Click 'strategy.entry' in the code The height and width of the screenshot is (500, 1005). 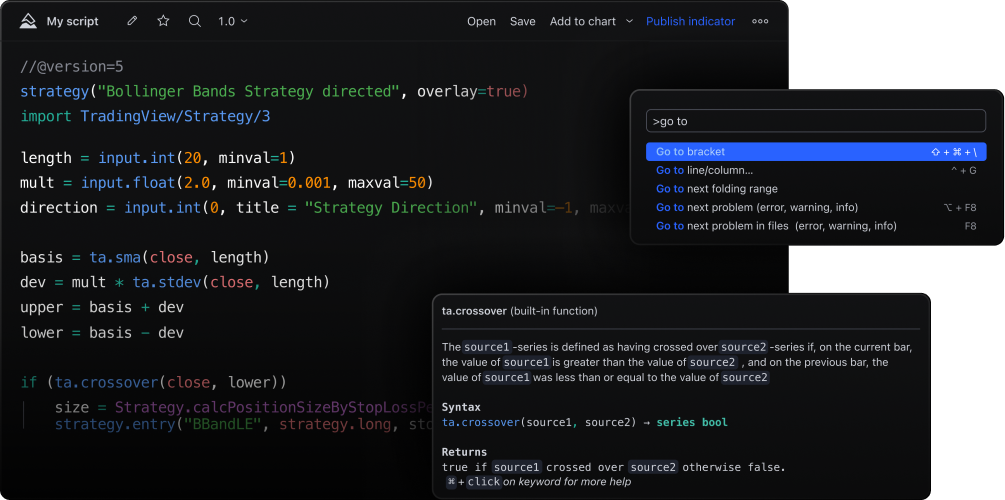pos(115,424)
